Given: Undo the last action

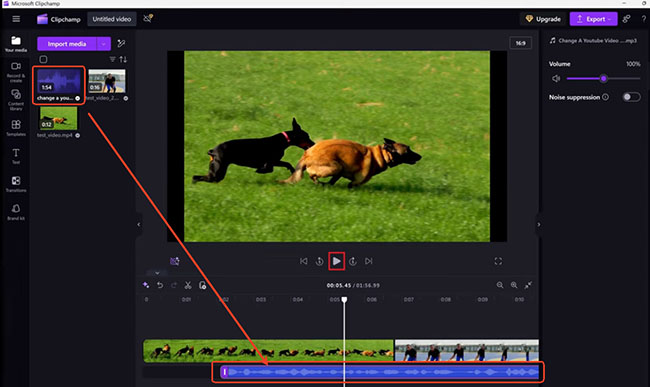Looking at the screenshot, I should (x=160, y=285).
